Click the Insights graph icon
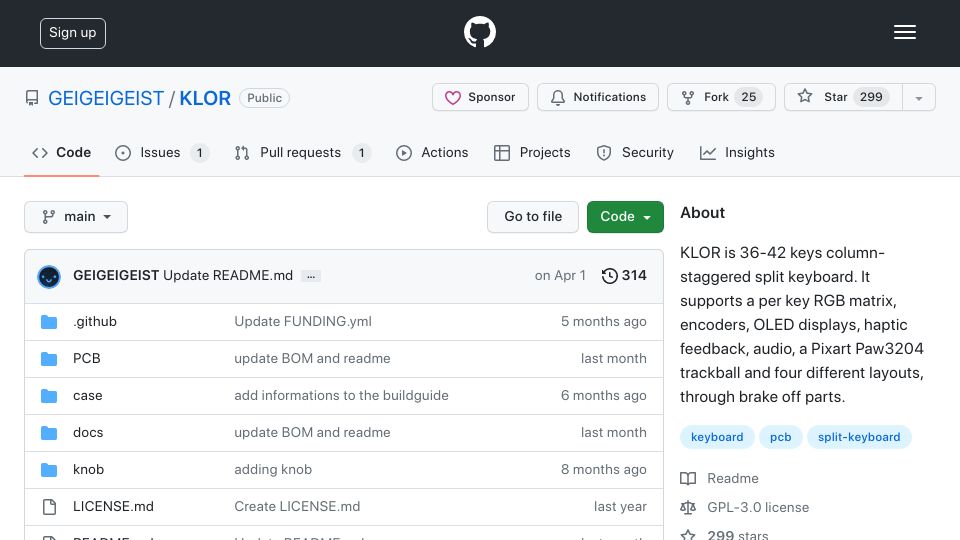Viewport: 960px width, 540px height. point(708,153)
